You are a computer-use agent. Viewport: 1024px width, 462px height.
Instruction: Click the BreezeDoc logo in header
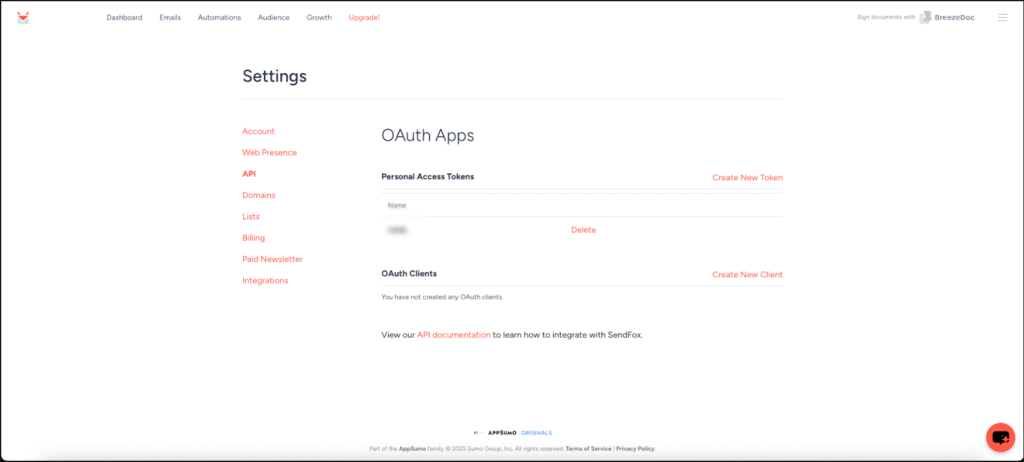point(947,17)
